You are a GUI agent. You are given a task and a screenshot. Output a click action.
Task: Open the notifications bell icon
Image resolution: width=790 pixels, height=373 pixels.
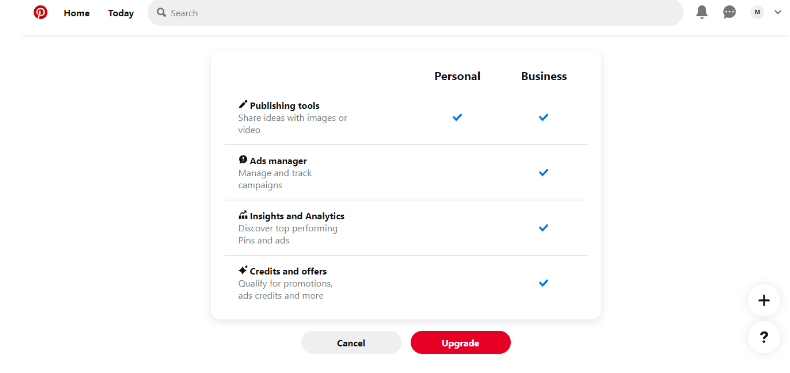pos(701,12)
